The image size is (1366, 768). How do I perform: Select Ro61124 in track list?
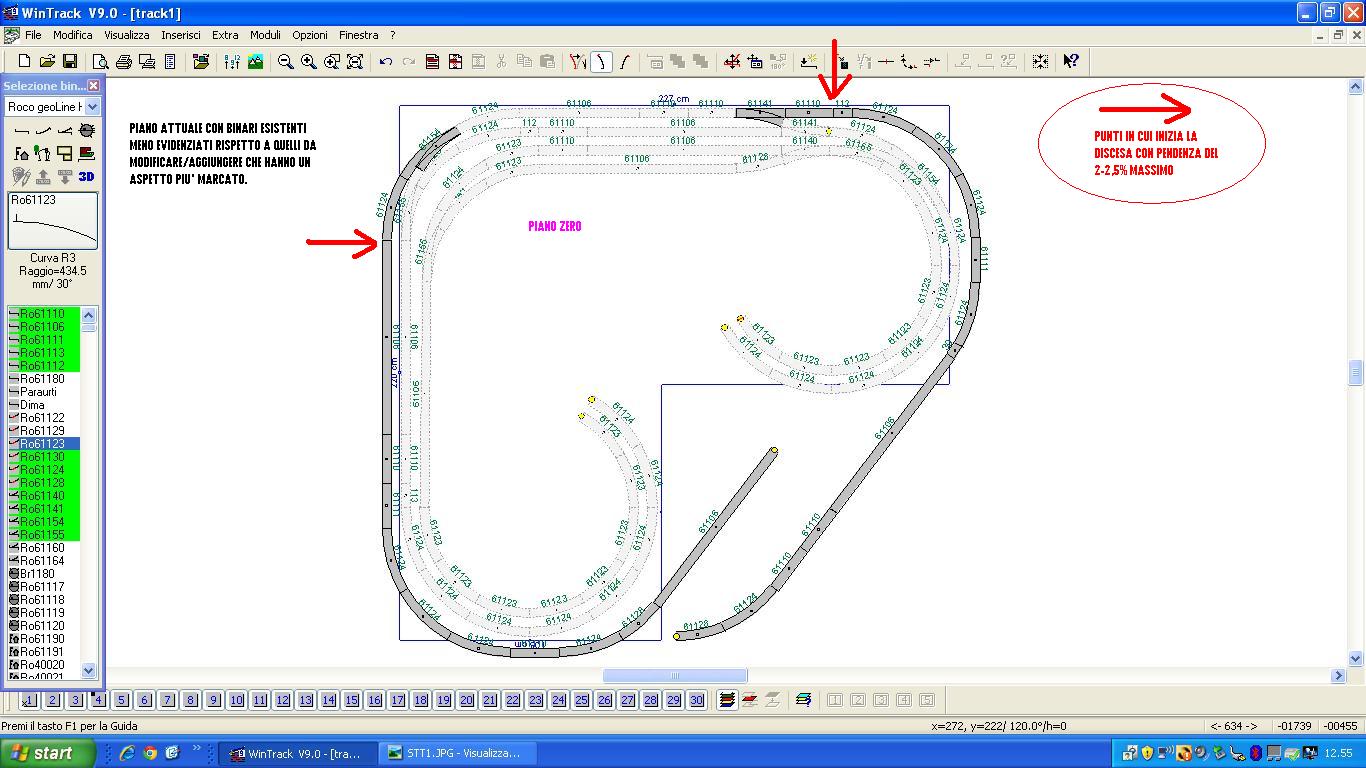(44, 470)
